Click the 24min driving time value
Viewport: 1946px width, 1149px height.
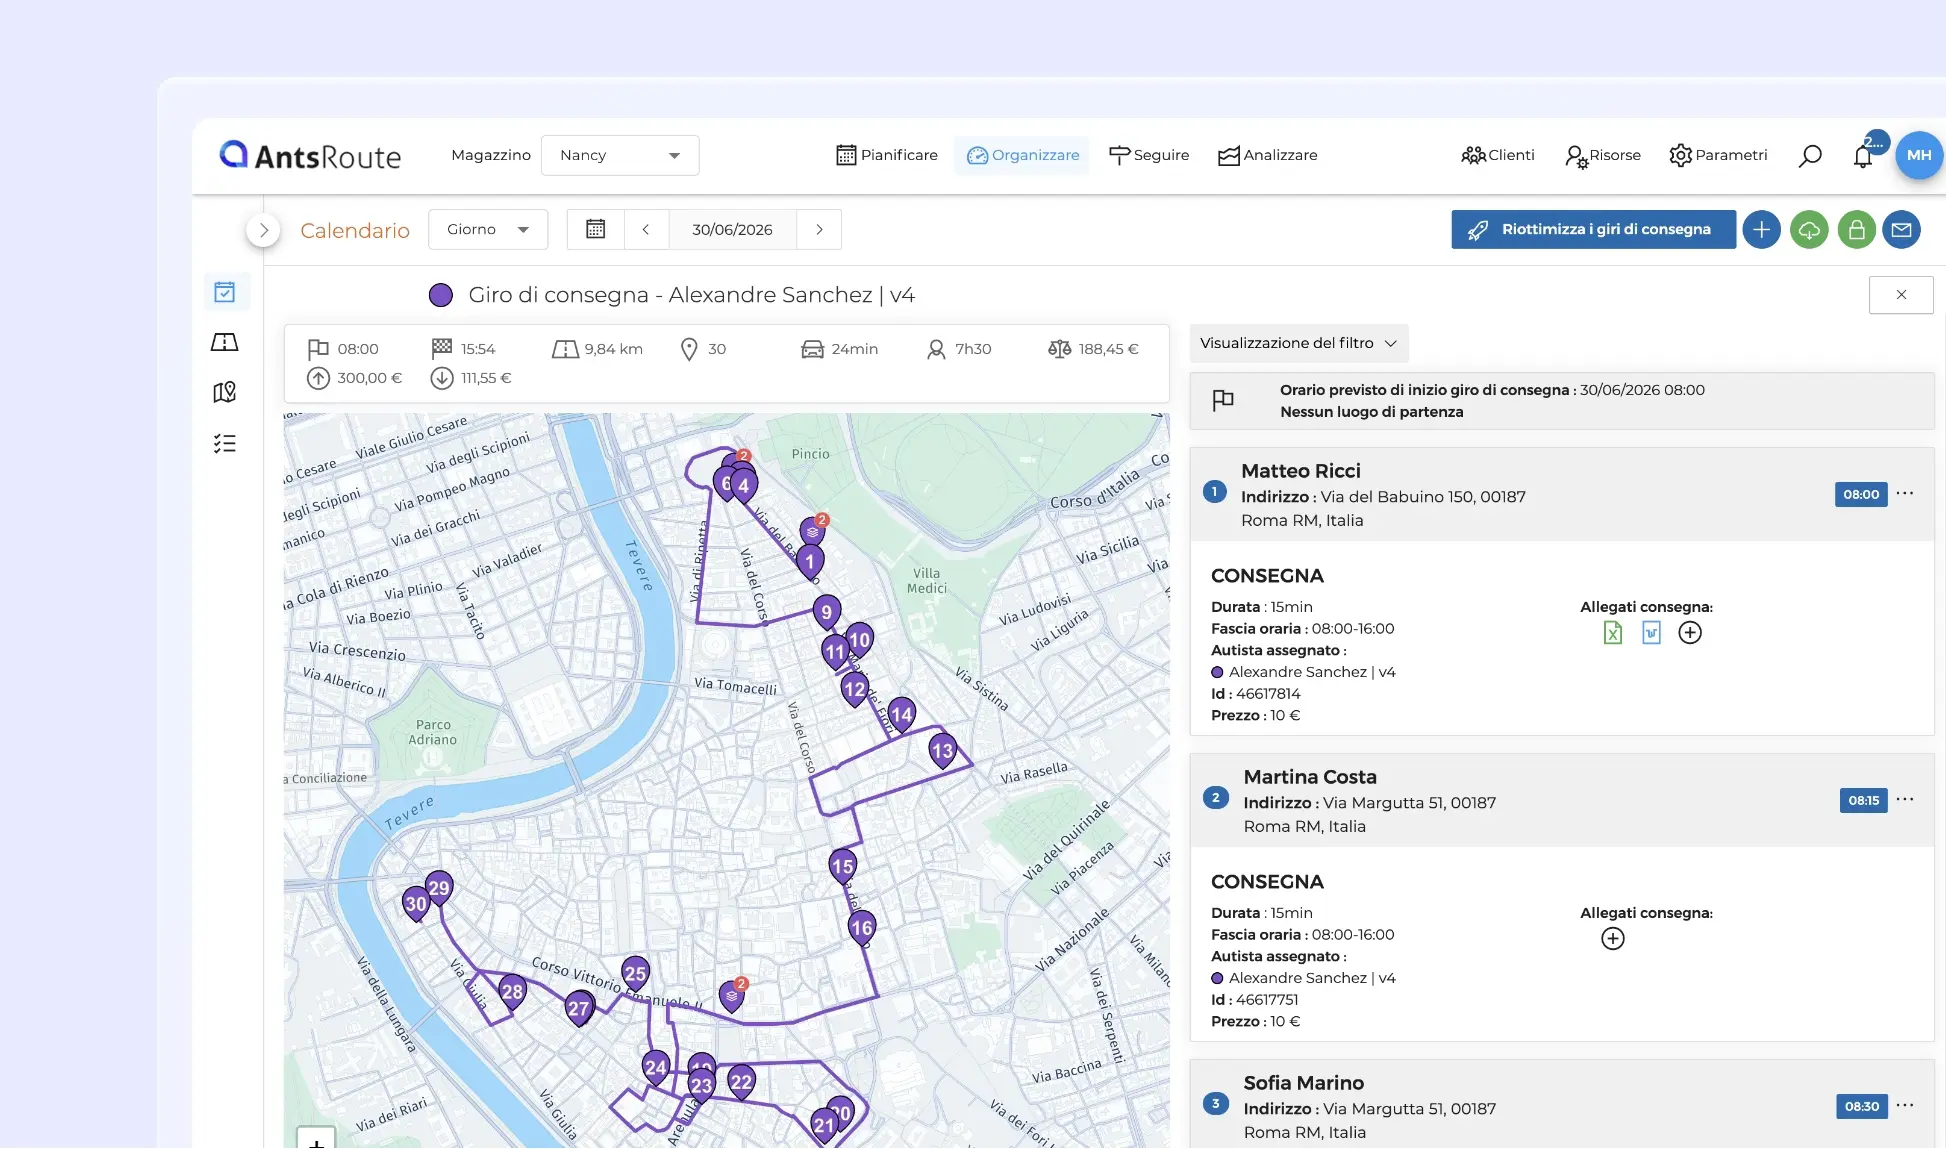click(x=854, y=349)
